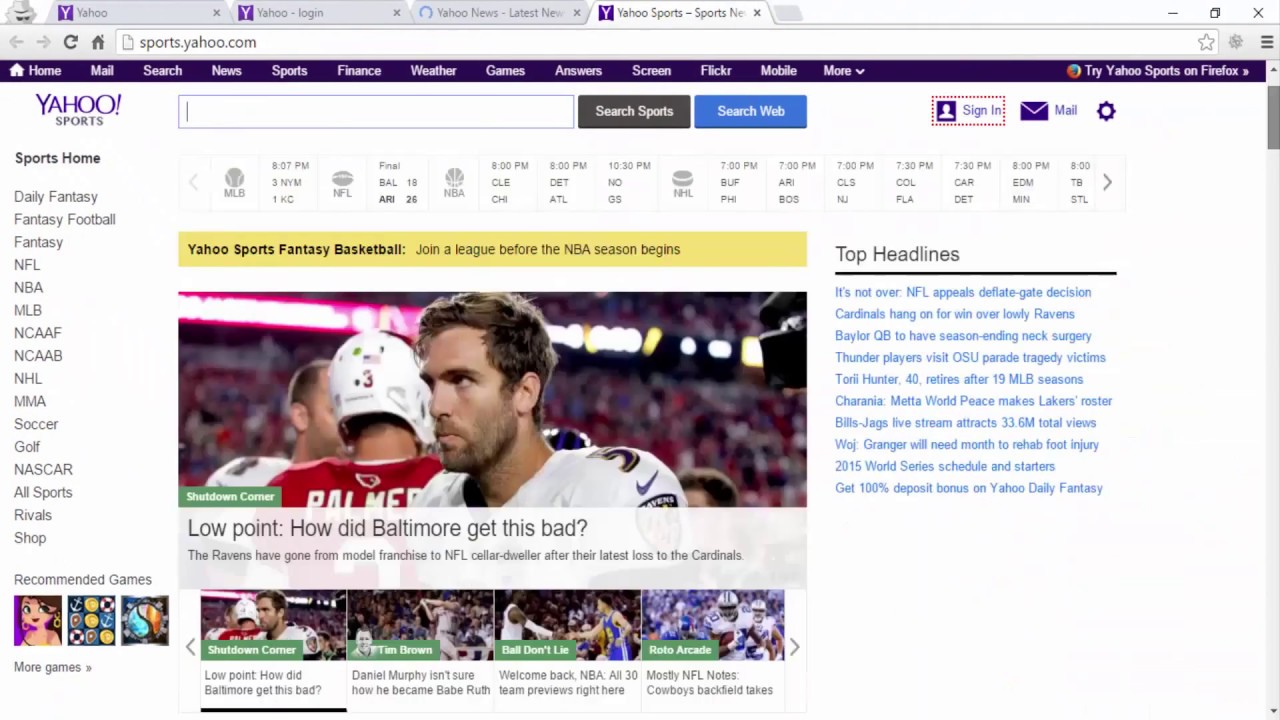Reload the page with the refresh icon
The image size is (1280, 720).
[70, 42]
